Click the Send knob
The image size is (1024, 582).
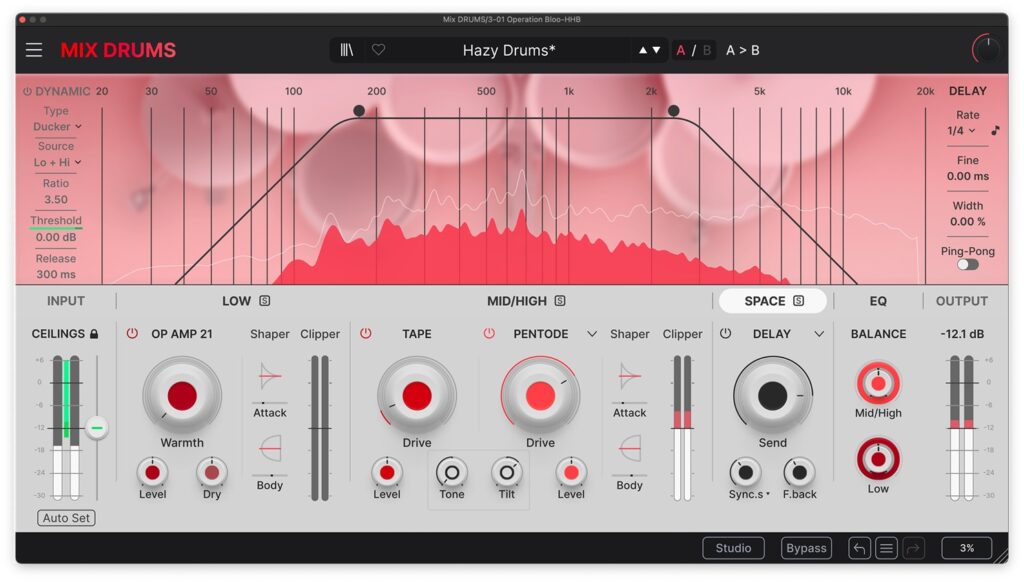coord(773,395)
